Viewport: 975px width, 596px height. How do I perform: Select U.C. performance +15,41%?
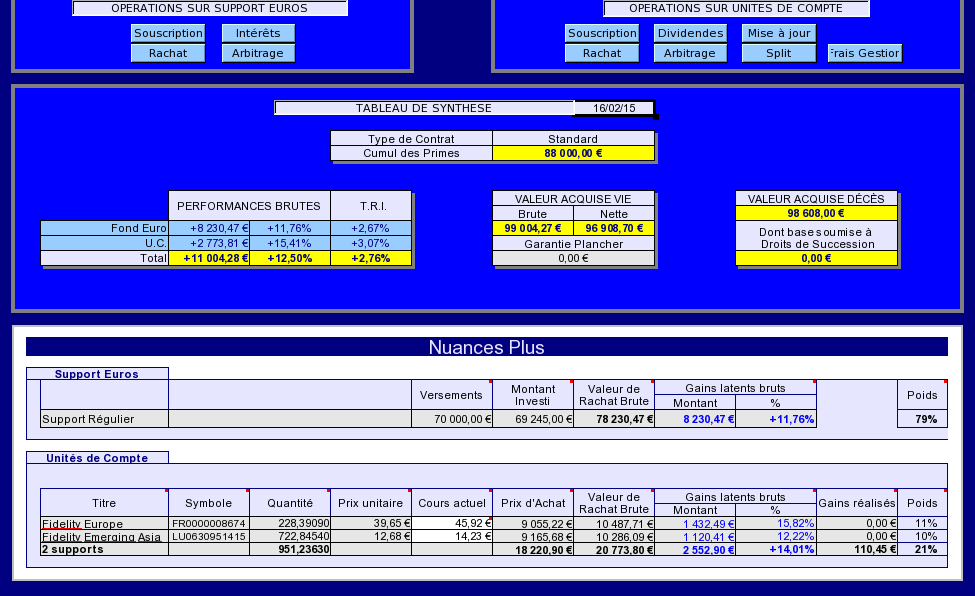pos(290,243)
